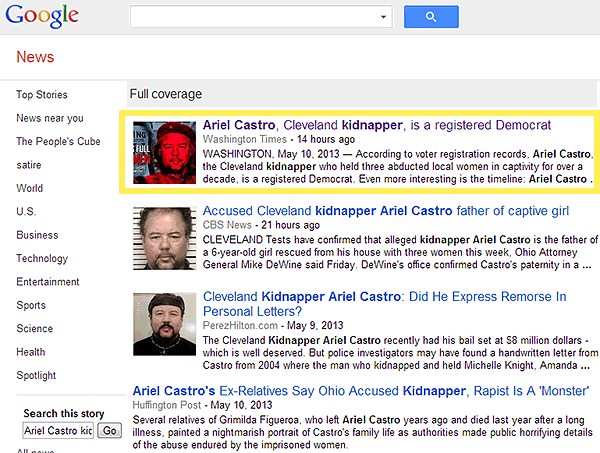
Task: Open News near you section
Action: click(x=50, y=118)
